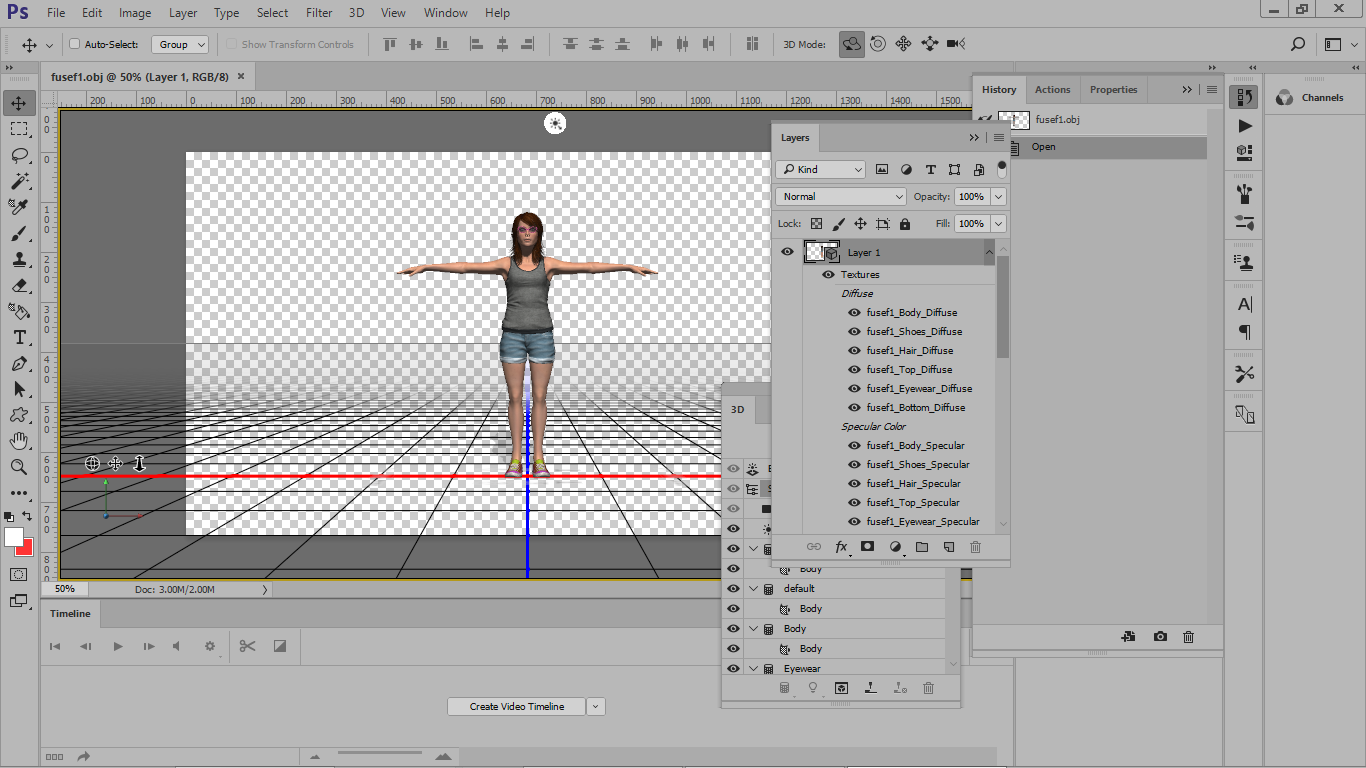
Task: Click the Slide 3D camera icon
Action: pyautogui.click(x=930, y=44)
